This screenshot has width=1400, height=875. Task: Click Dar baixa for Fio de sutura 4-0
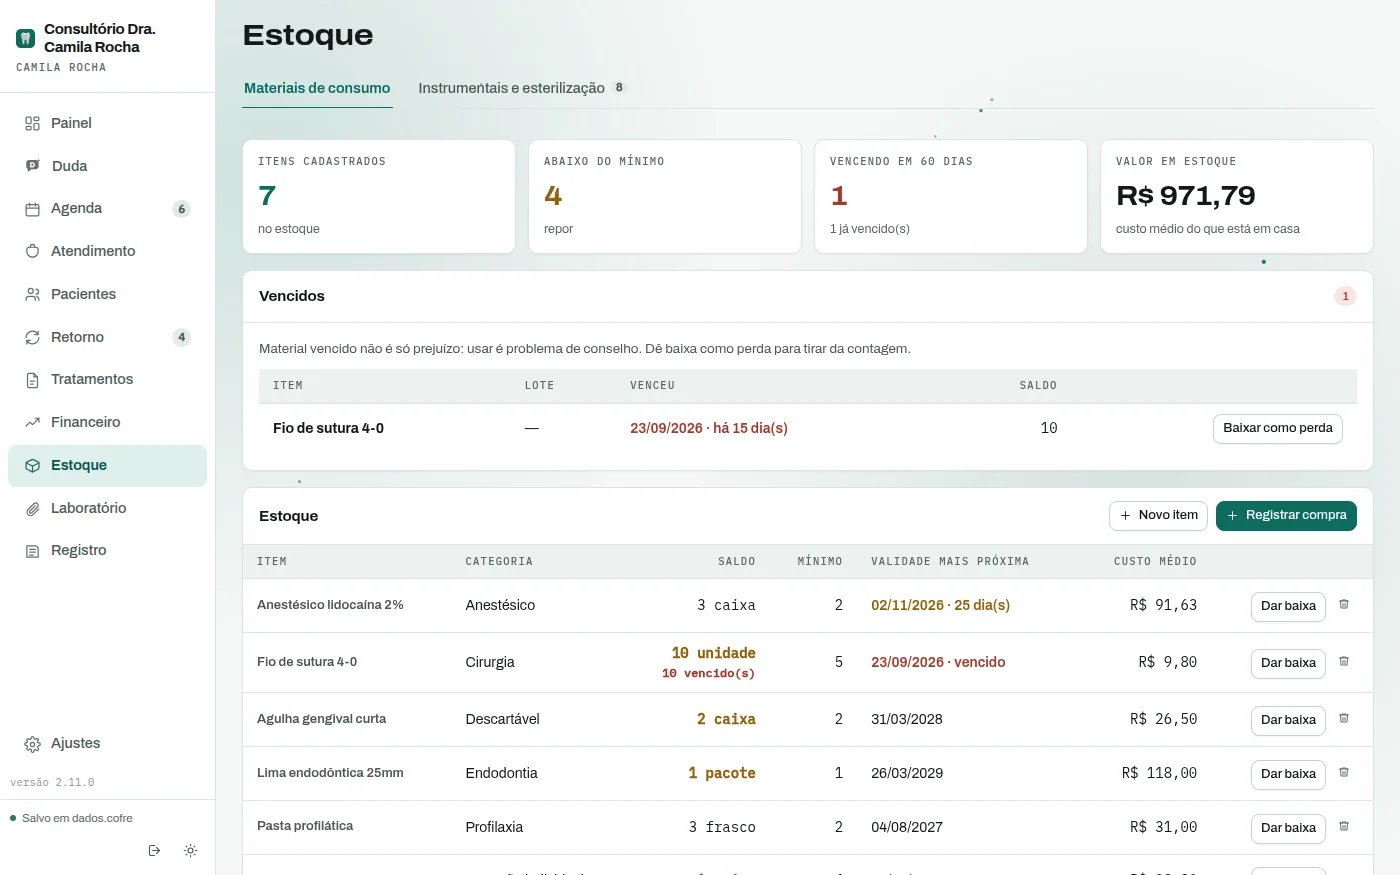pos(1288,663)
